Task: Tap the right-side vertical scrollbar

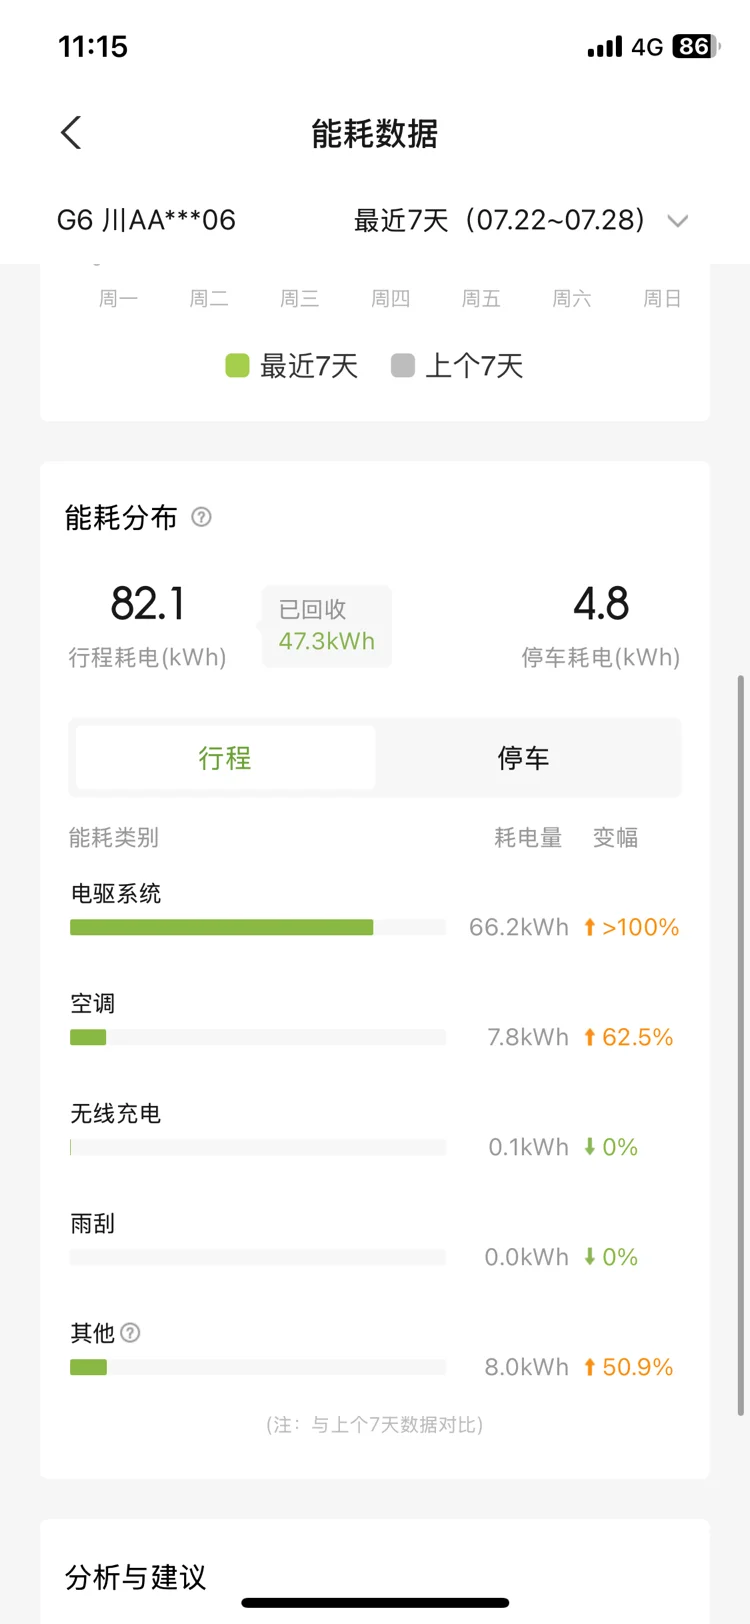Action: [740, 1045]
